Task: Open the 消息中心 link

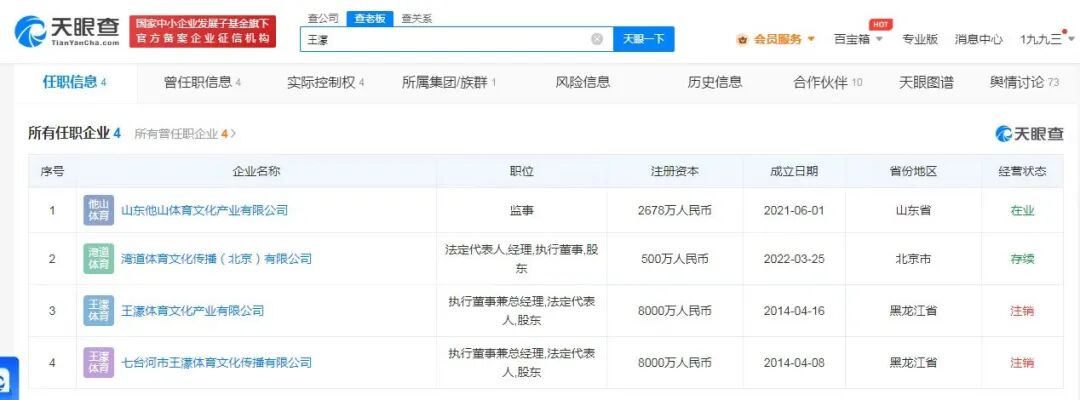Action: (978, 39)
